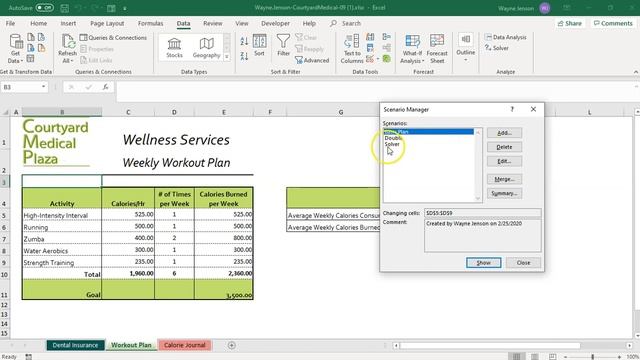Viewport: 640px width, 360px height.
Task: Click Scenario Manager help question mark
Action: pos(512,109)
